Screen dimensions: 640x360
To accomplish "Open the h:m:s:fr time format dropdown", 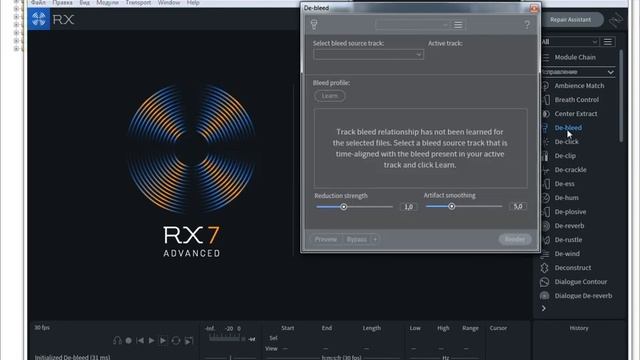I will (342, 357).
